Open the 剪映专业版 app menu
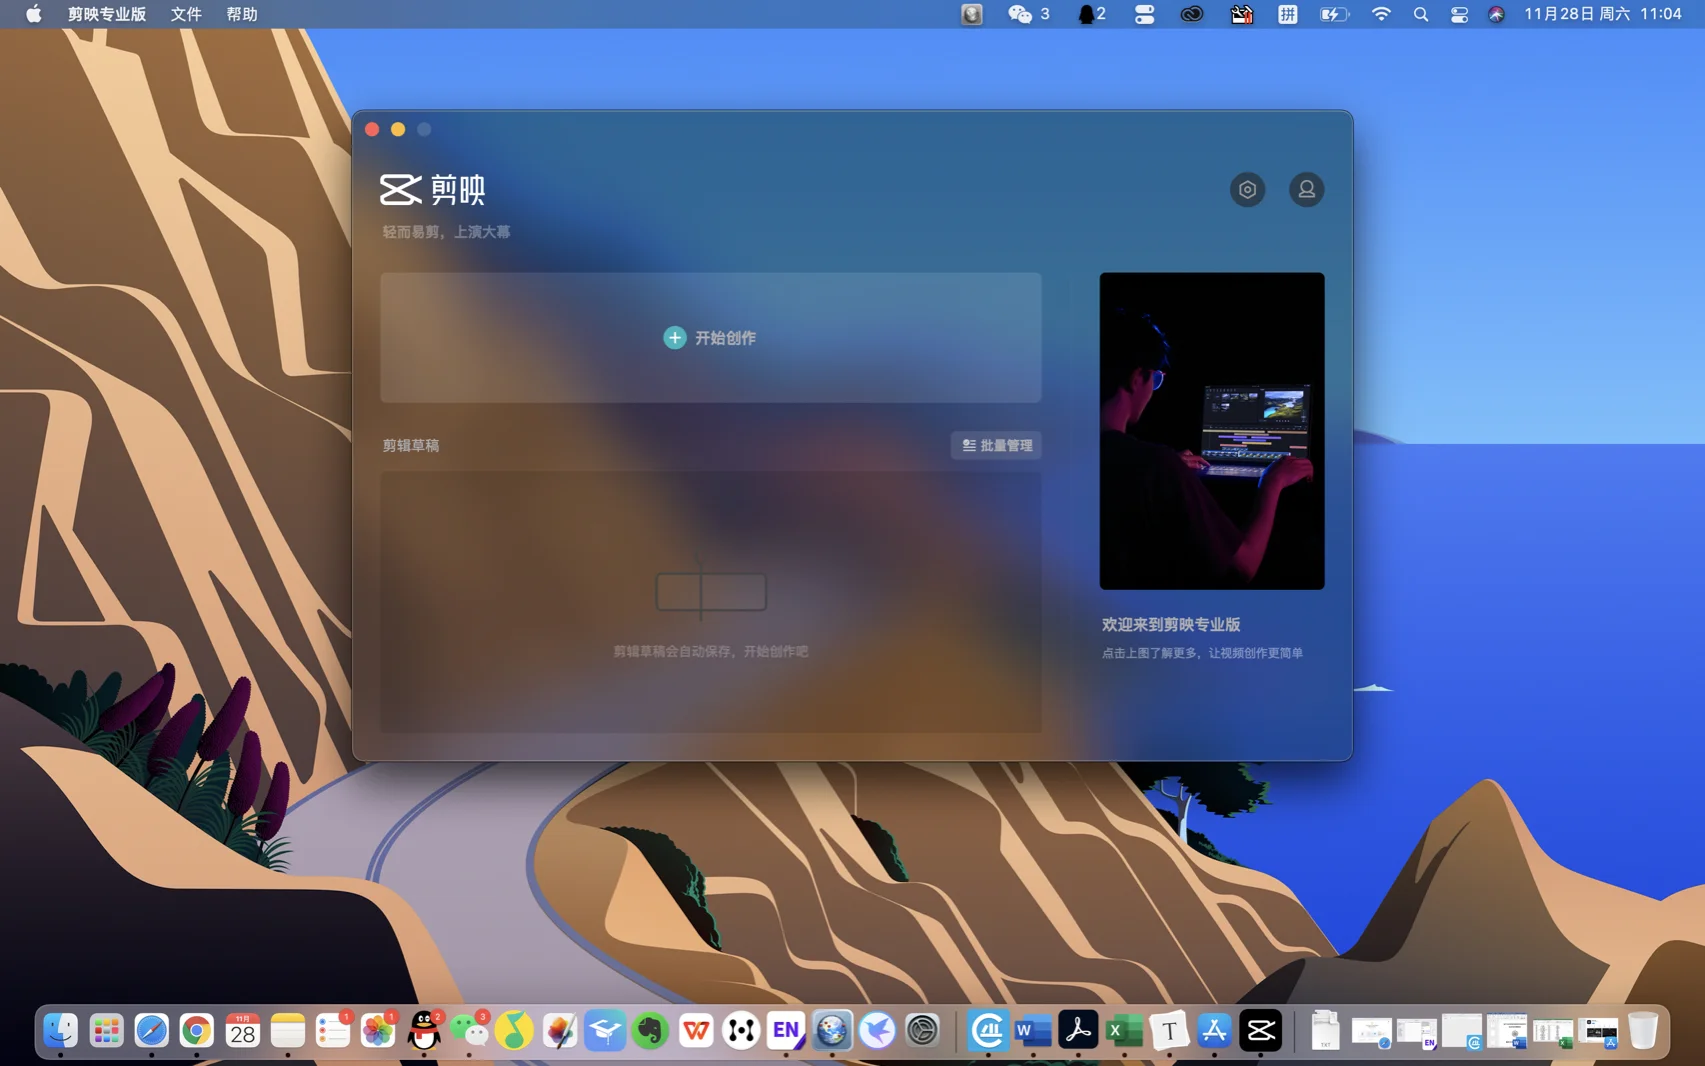Screen dimensions: 1705x1066 (107, 14)
